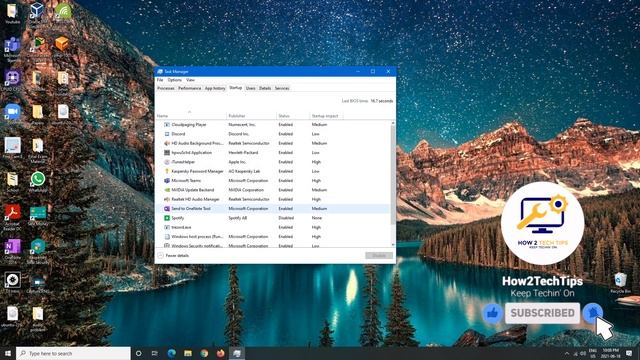Screen dimensions: 640x360
Task: Click the Discord icon in the startup list
Action: (x=167, y=134)
